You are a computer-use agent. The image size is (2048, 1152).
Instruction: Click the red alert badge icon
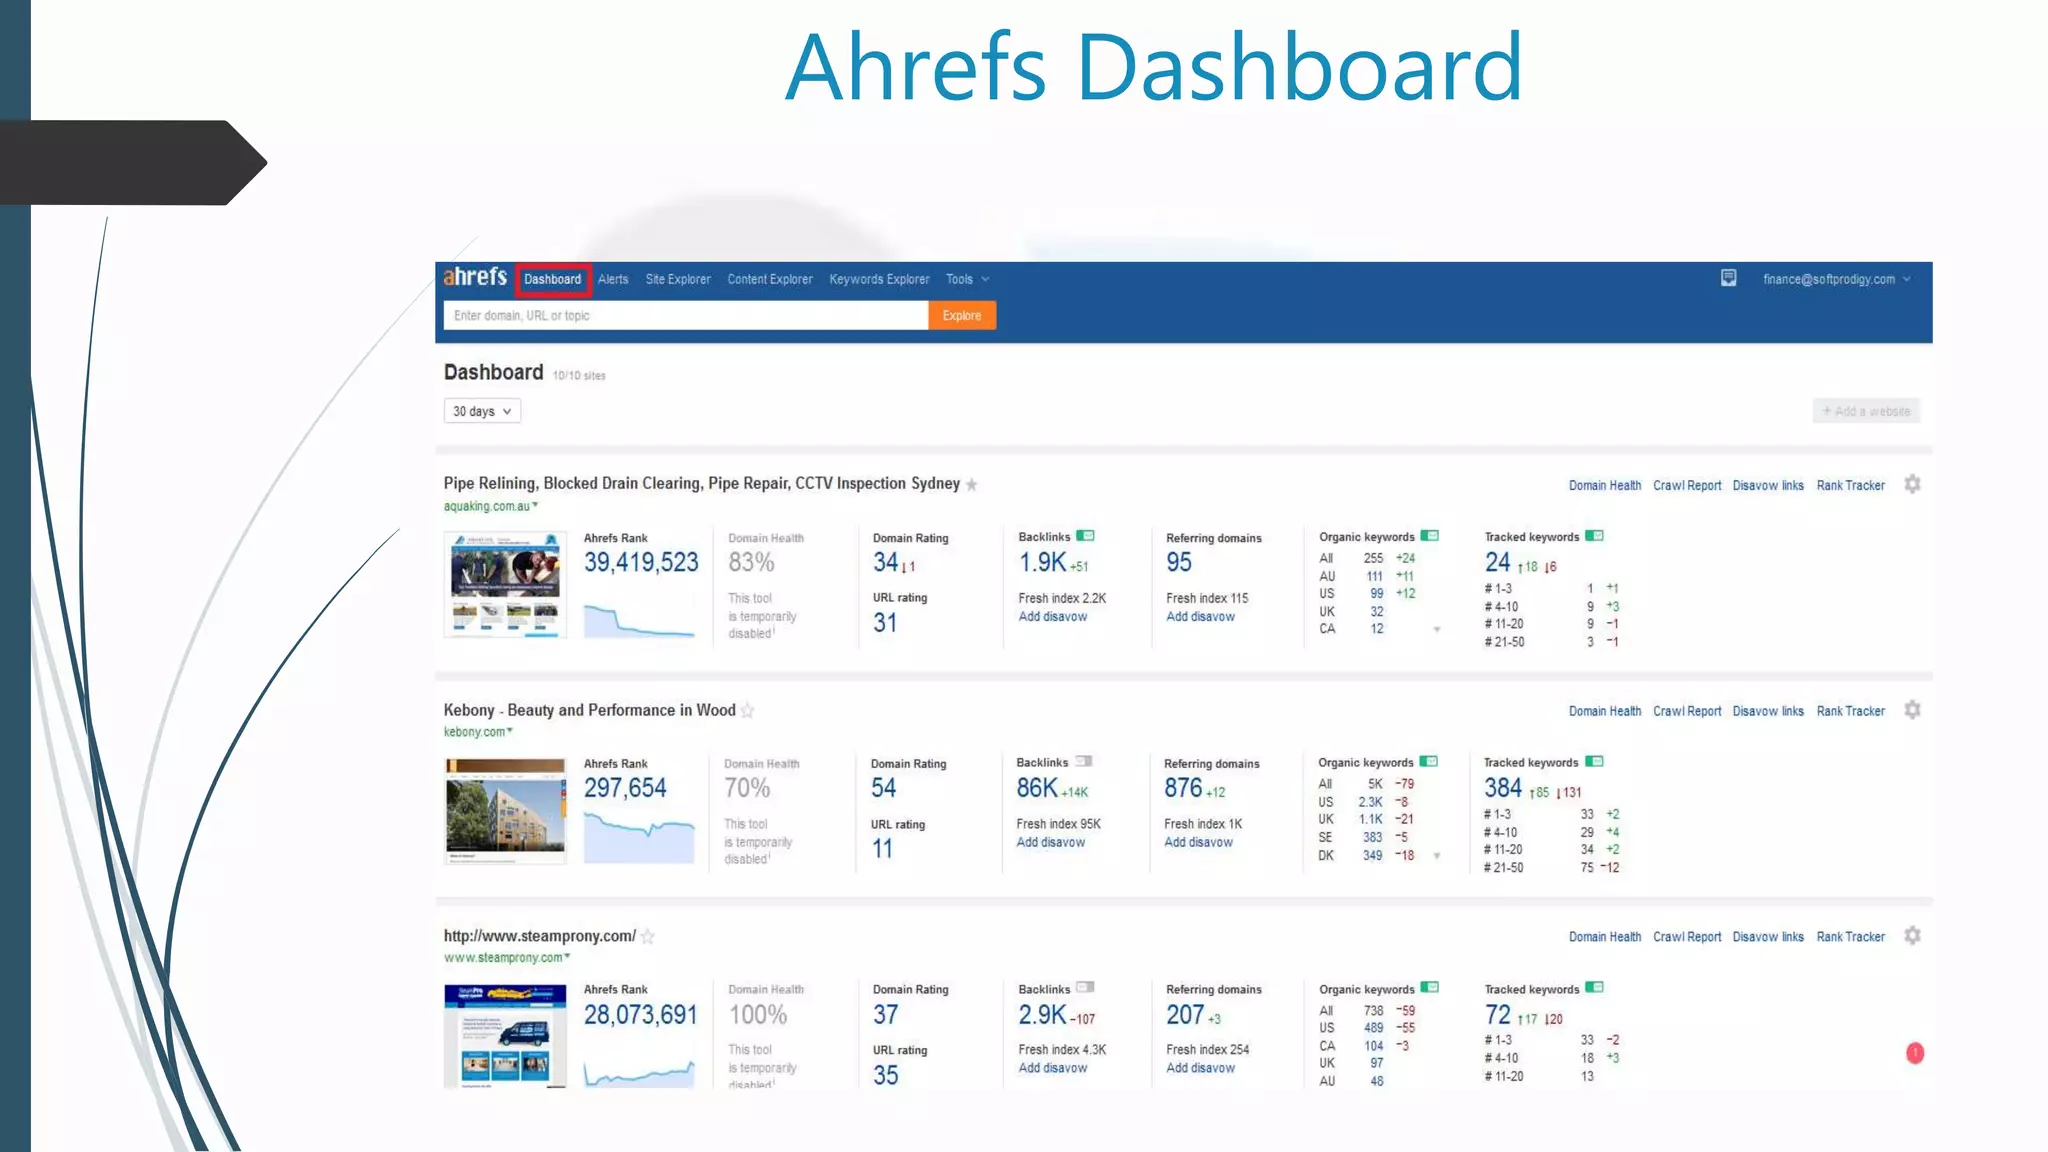click(1915, 1053)
